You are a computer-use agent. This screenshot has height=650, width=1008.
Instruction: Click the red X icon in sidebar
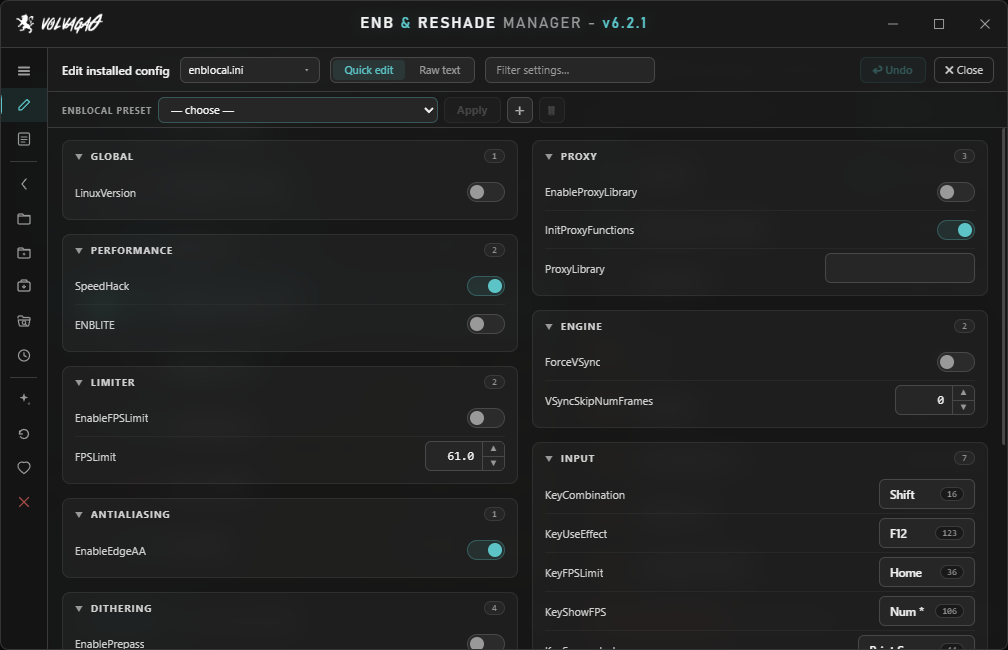tap(24, 502)
